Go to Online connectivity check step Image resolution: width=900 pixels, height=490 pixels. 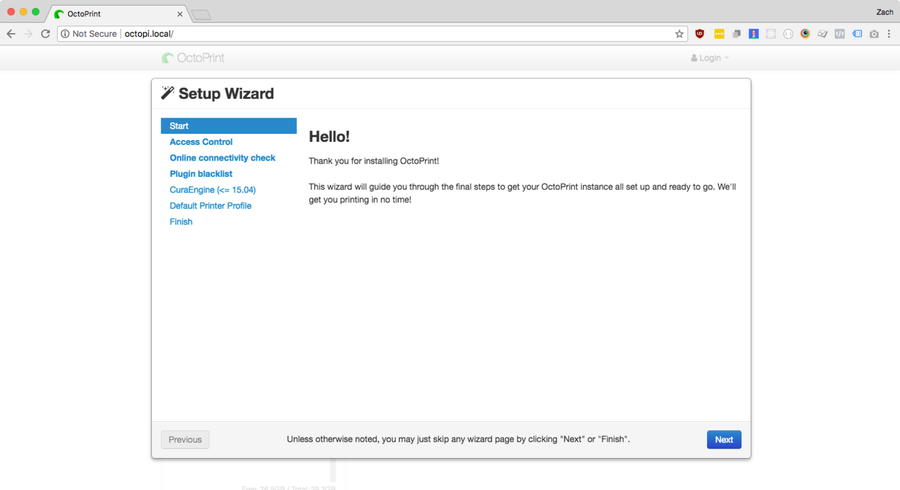(x=222, y=158)
